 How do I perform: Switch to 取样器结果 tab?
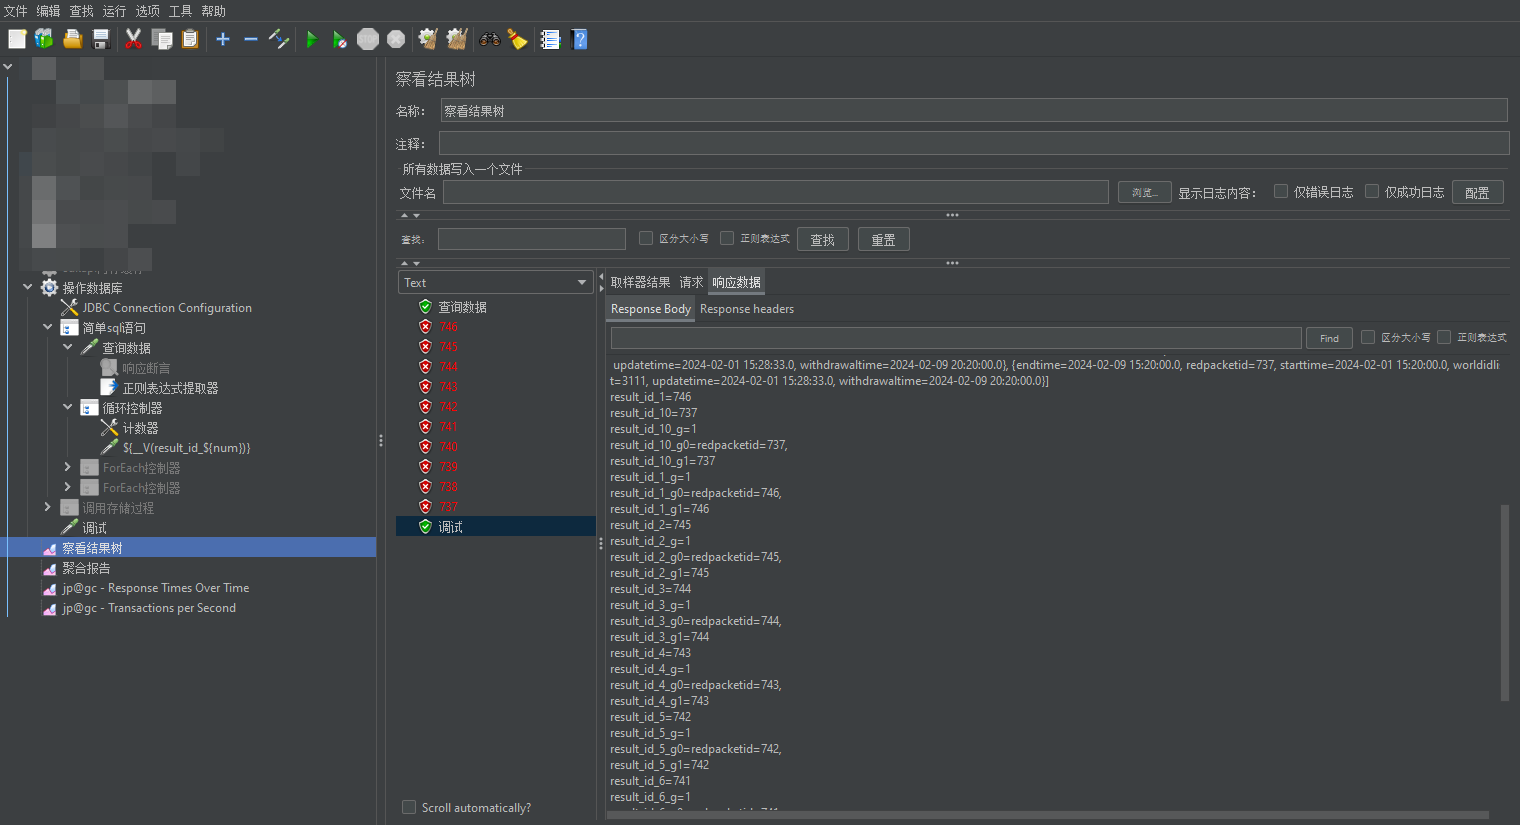pos(640,282)
